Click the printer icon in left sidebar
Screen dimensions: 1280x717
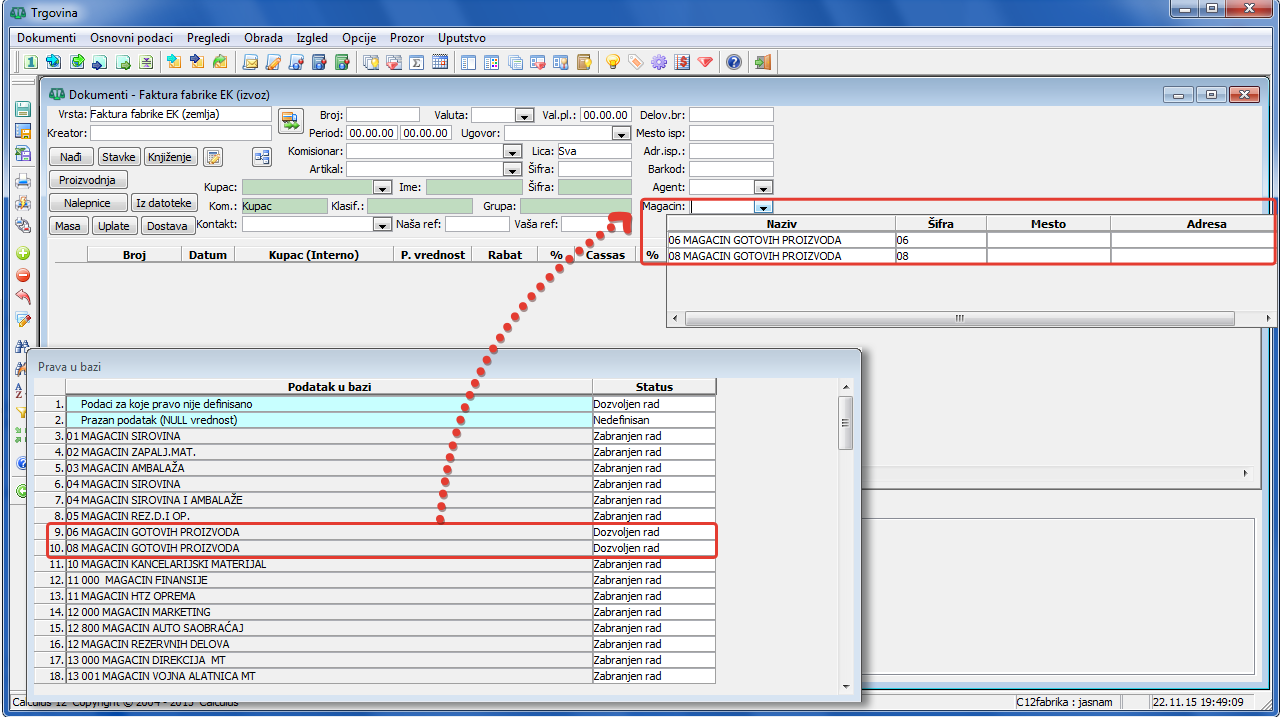22,181
